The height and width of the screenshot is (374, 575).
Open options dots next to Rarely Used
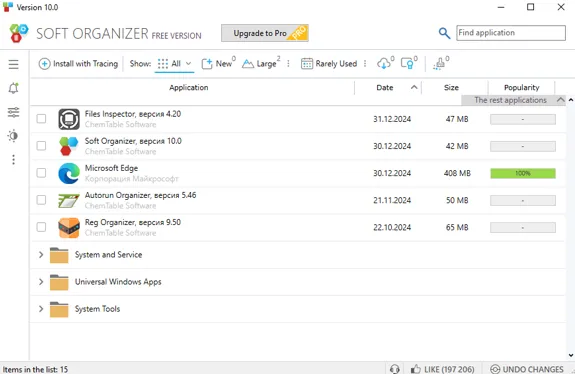tap(365, 64)
